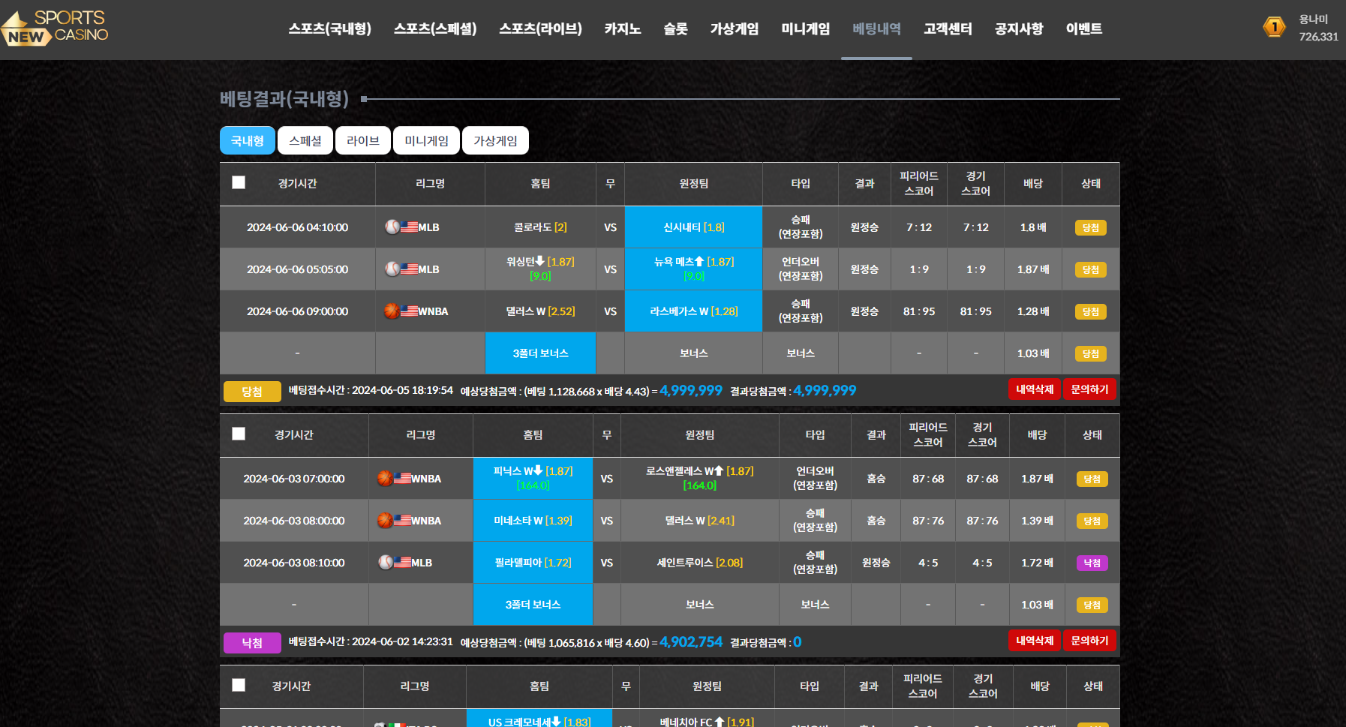
Task: Click 내역삭제 for the 4,902,754 bet
Action: tap(1034, 640)
